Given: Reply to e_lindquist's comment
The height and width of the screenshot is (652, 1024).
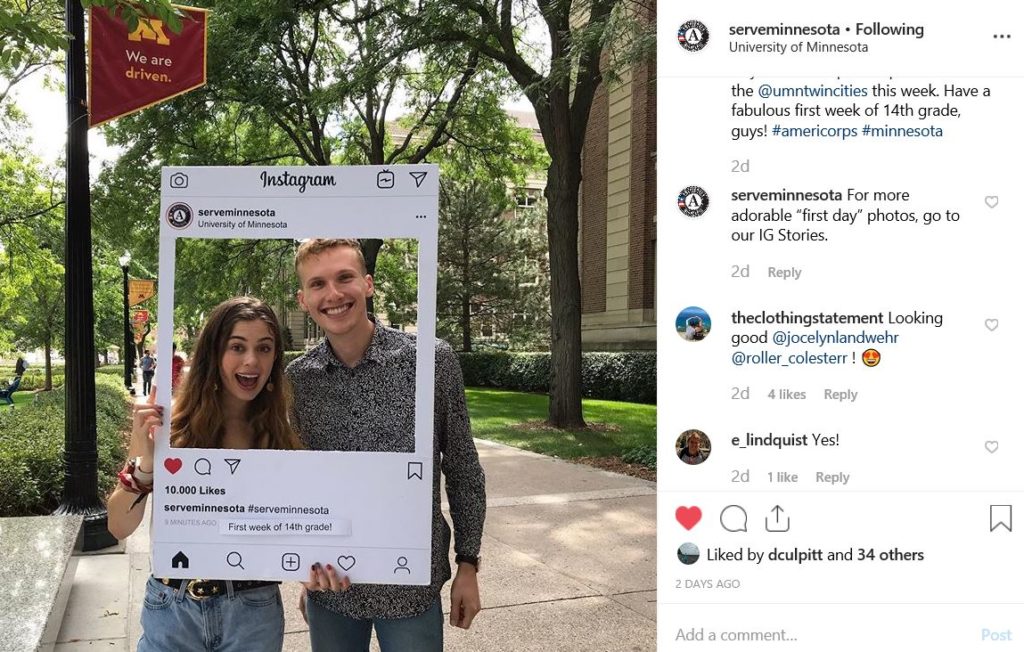Looking at the screenshot, I should 832,478.
